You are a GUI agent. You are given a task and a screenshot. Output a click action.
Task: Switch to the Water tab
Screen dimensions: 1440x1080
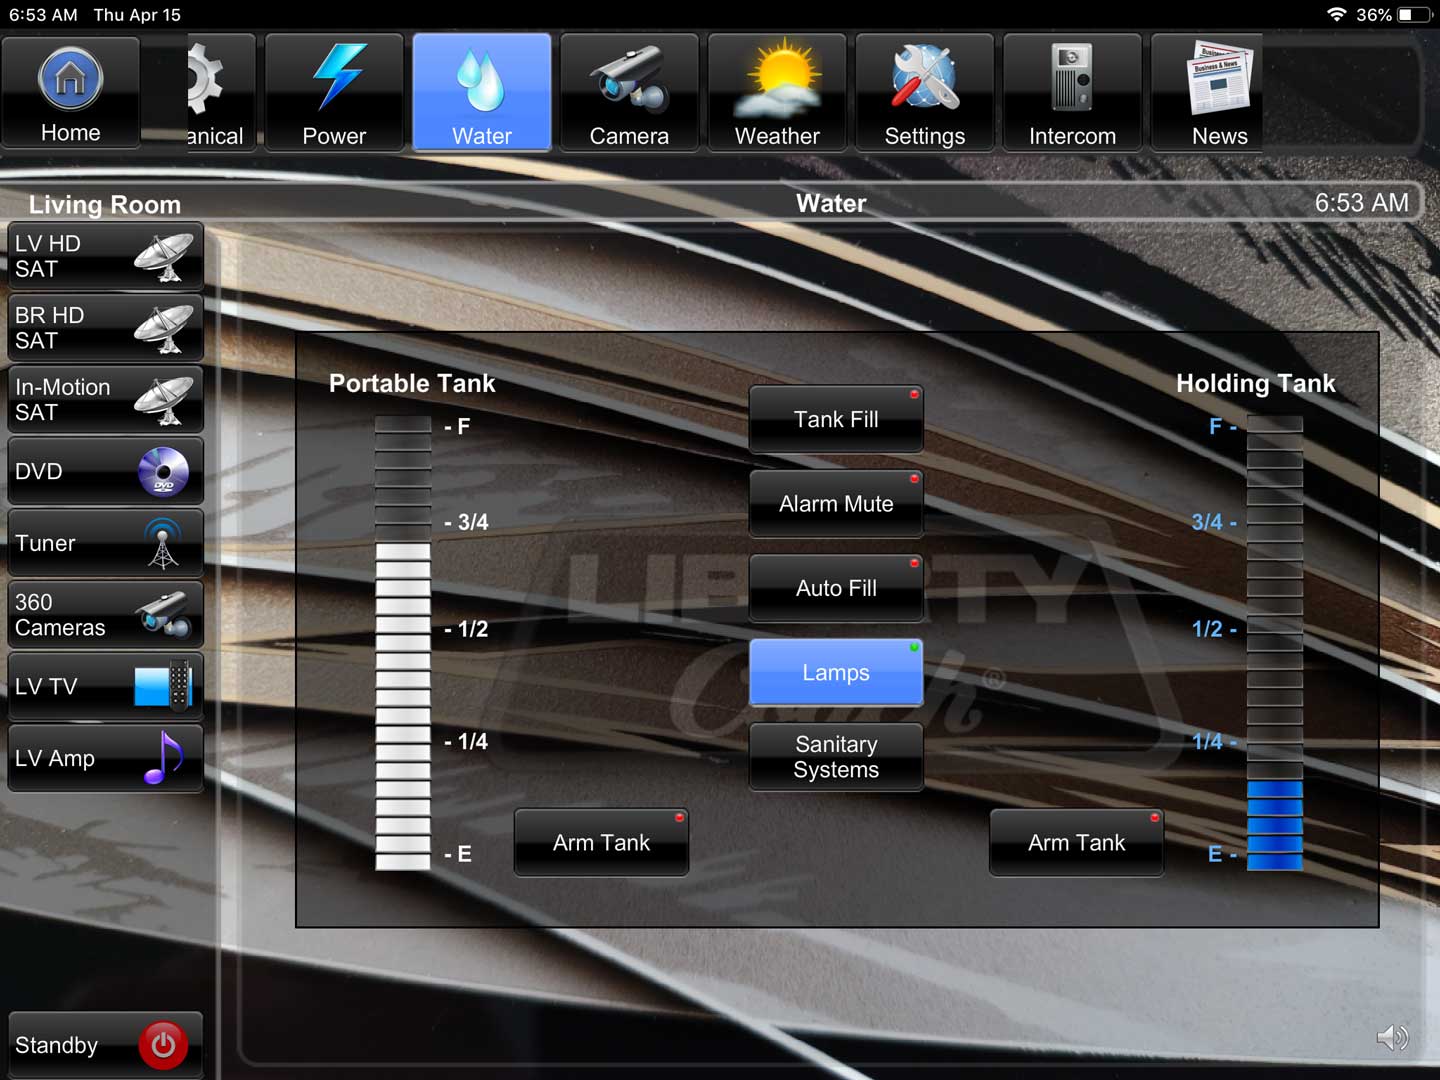point(481,90)
